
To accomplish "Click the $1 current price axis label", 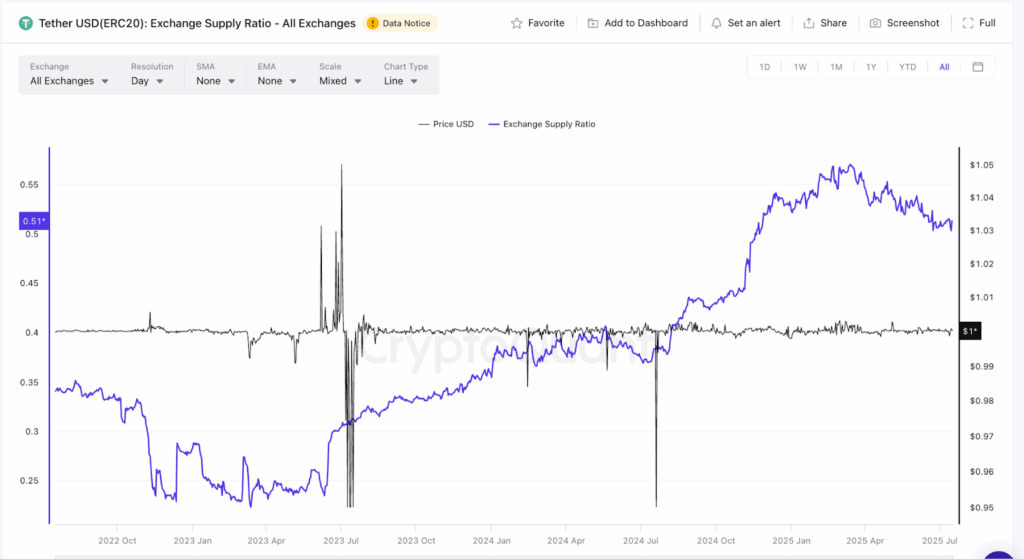I will 970,331.
